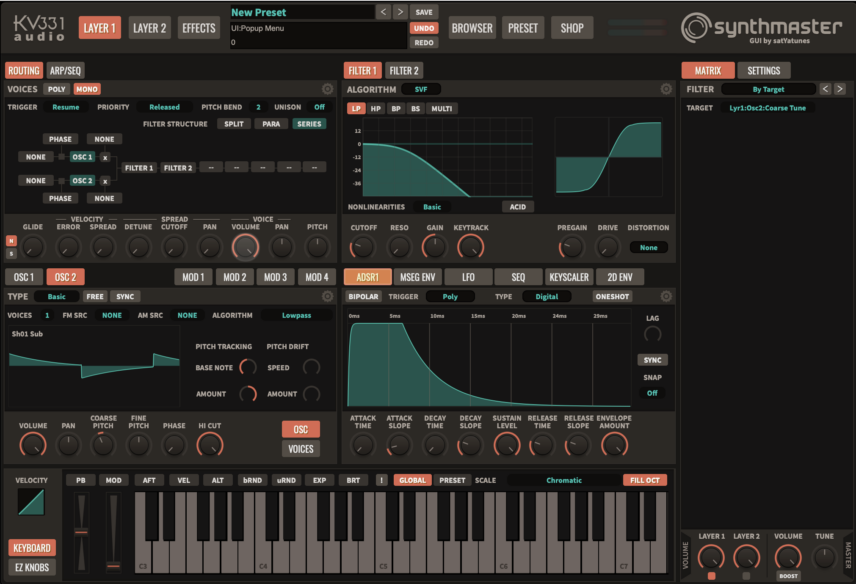Adjust the envelope Lag knob
Image resolution: width=856 pixels, height=584 pixels.
pos(652,333)
